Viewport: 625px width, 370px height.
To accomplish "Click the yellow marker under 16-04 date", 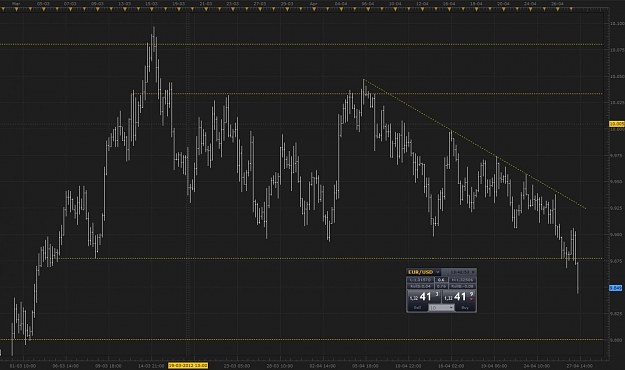I will 449,9.
